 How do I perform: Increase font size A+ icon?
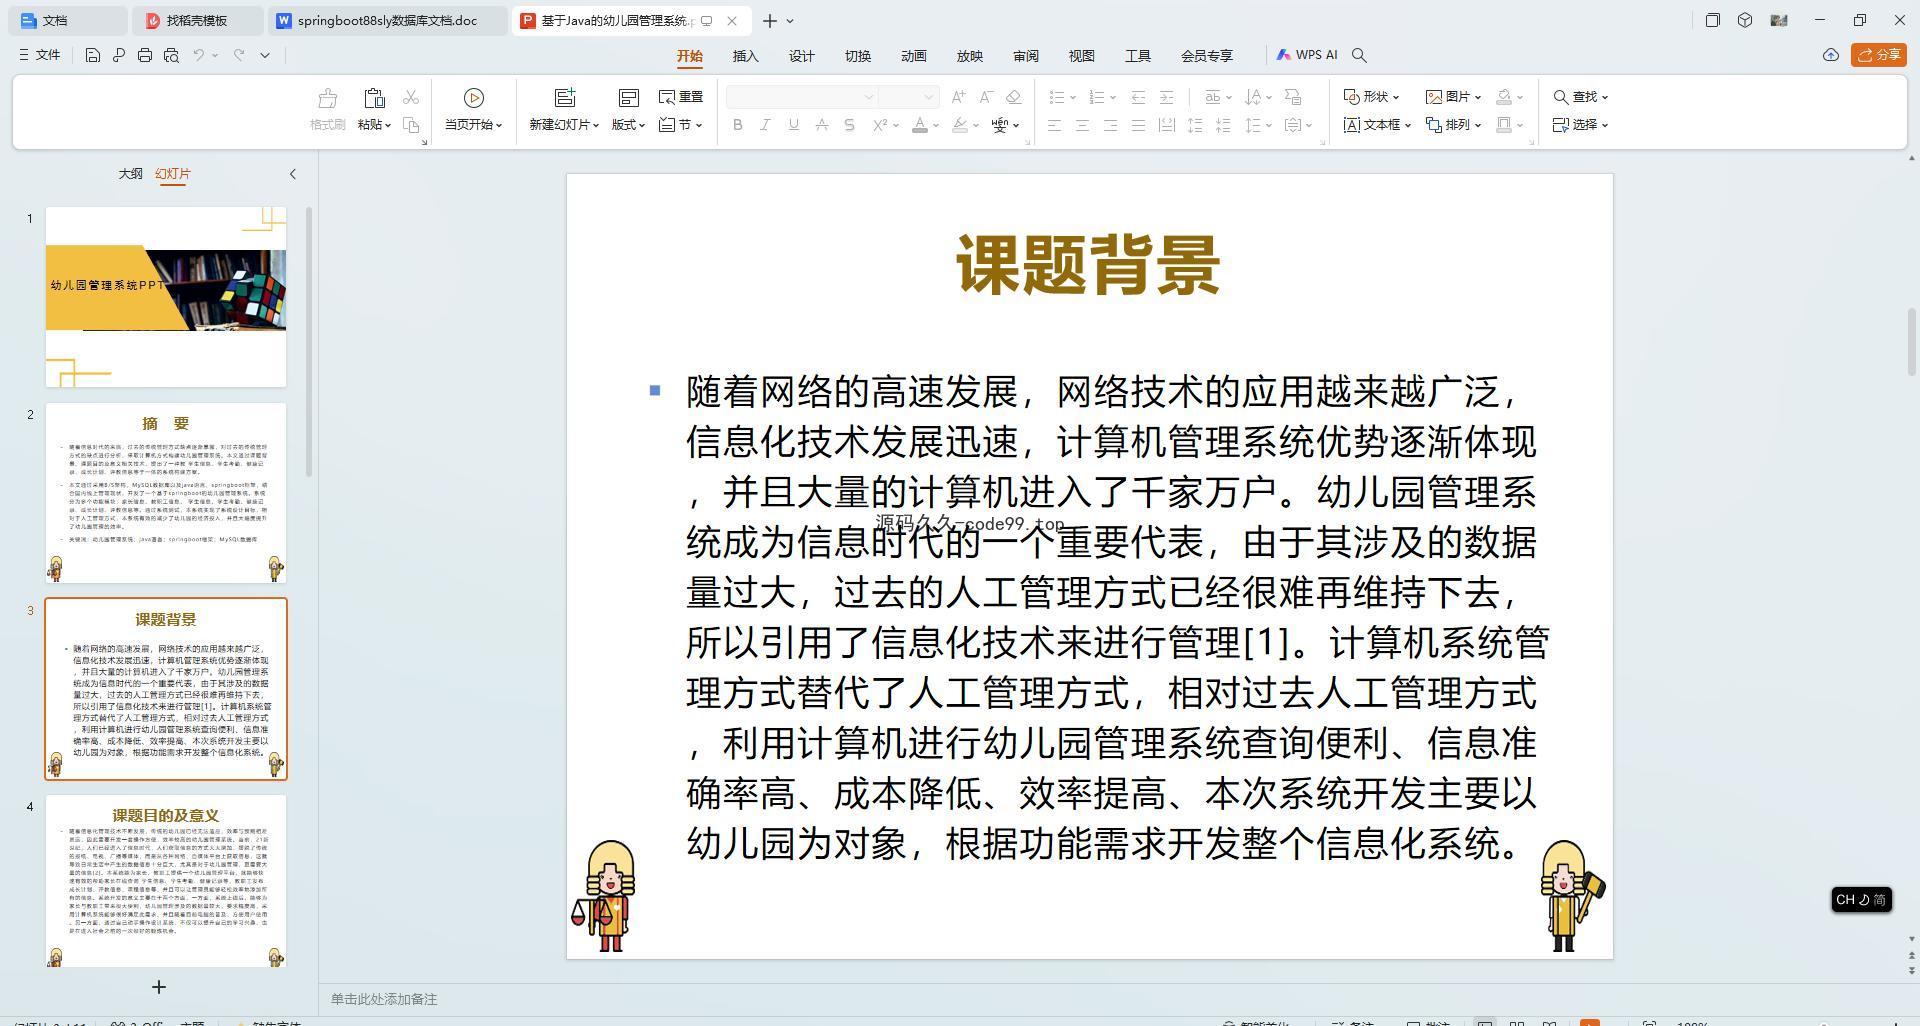(x=958, y=97)
